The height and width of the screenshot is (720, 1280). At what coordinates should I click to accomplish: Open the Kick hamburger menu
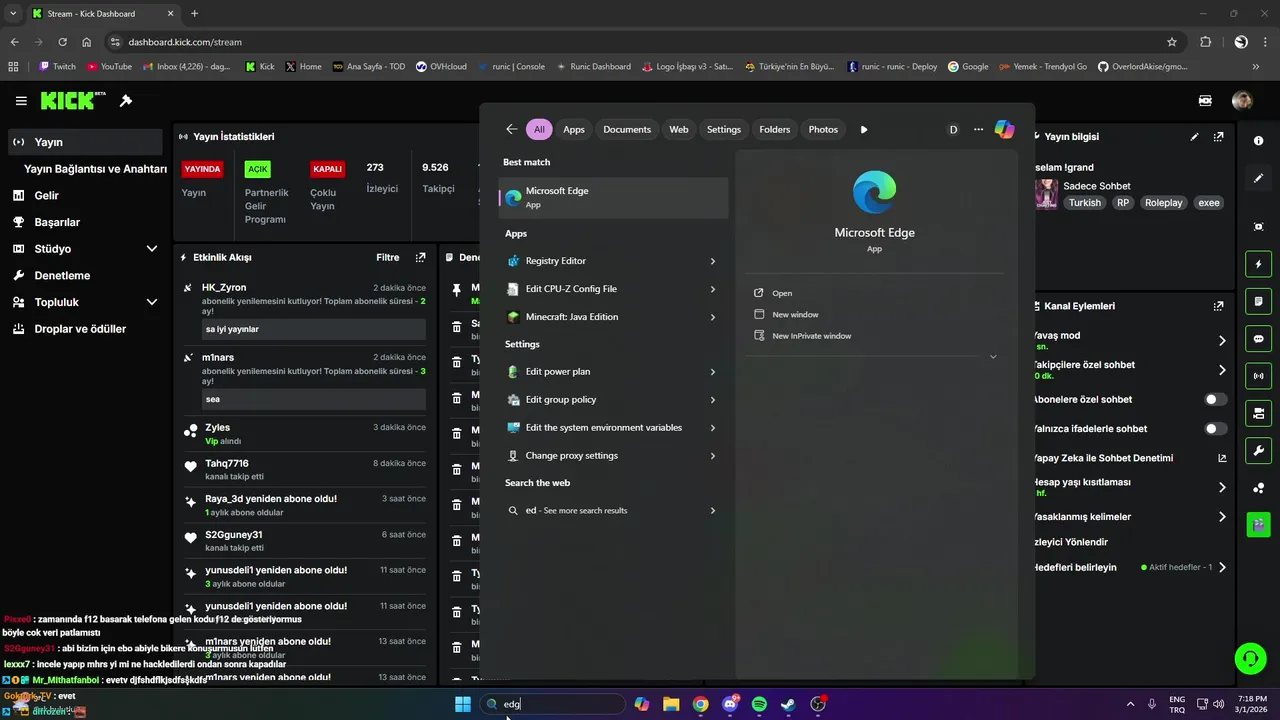point(21,101)
